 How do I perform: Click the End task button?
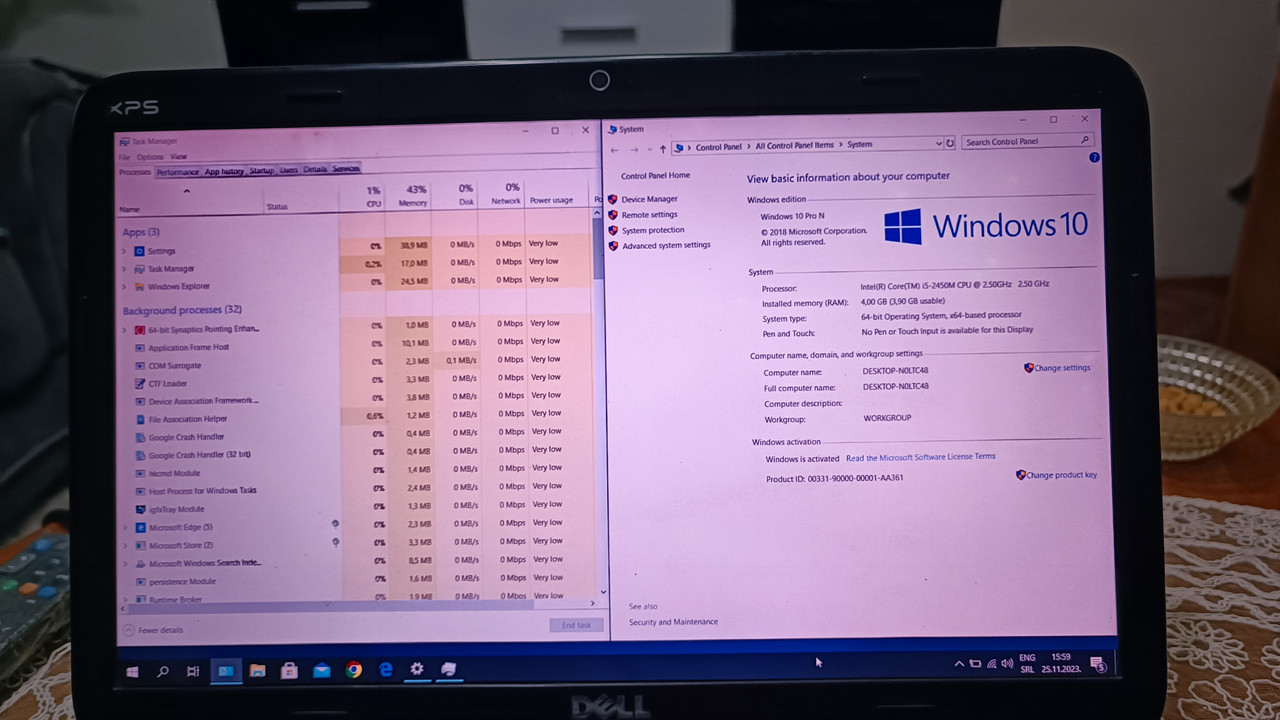point(576,625)
